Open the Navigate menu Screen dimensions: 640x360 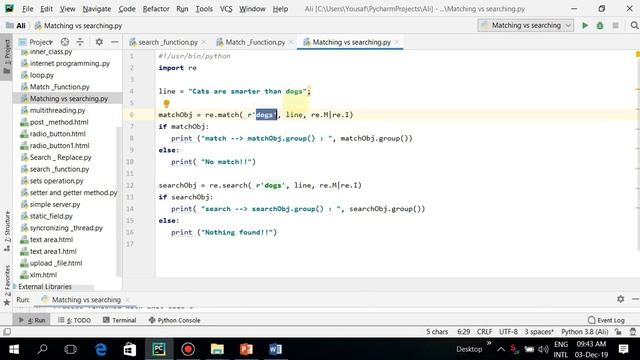click(x=97, y=9)
